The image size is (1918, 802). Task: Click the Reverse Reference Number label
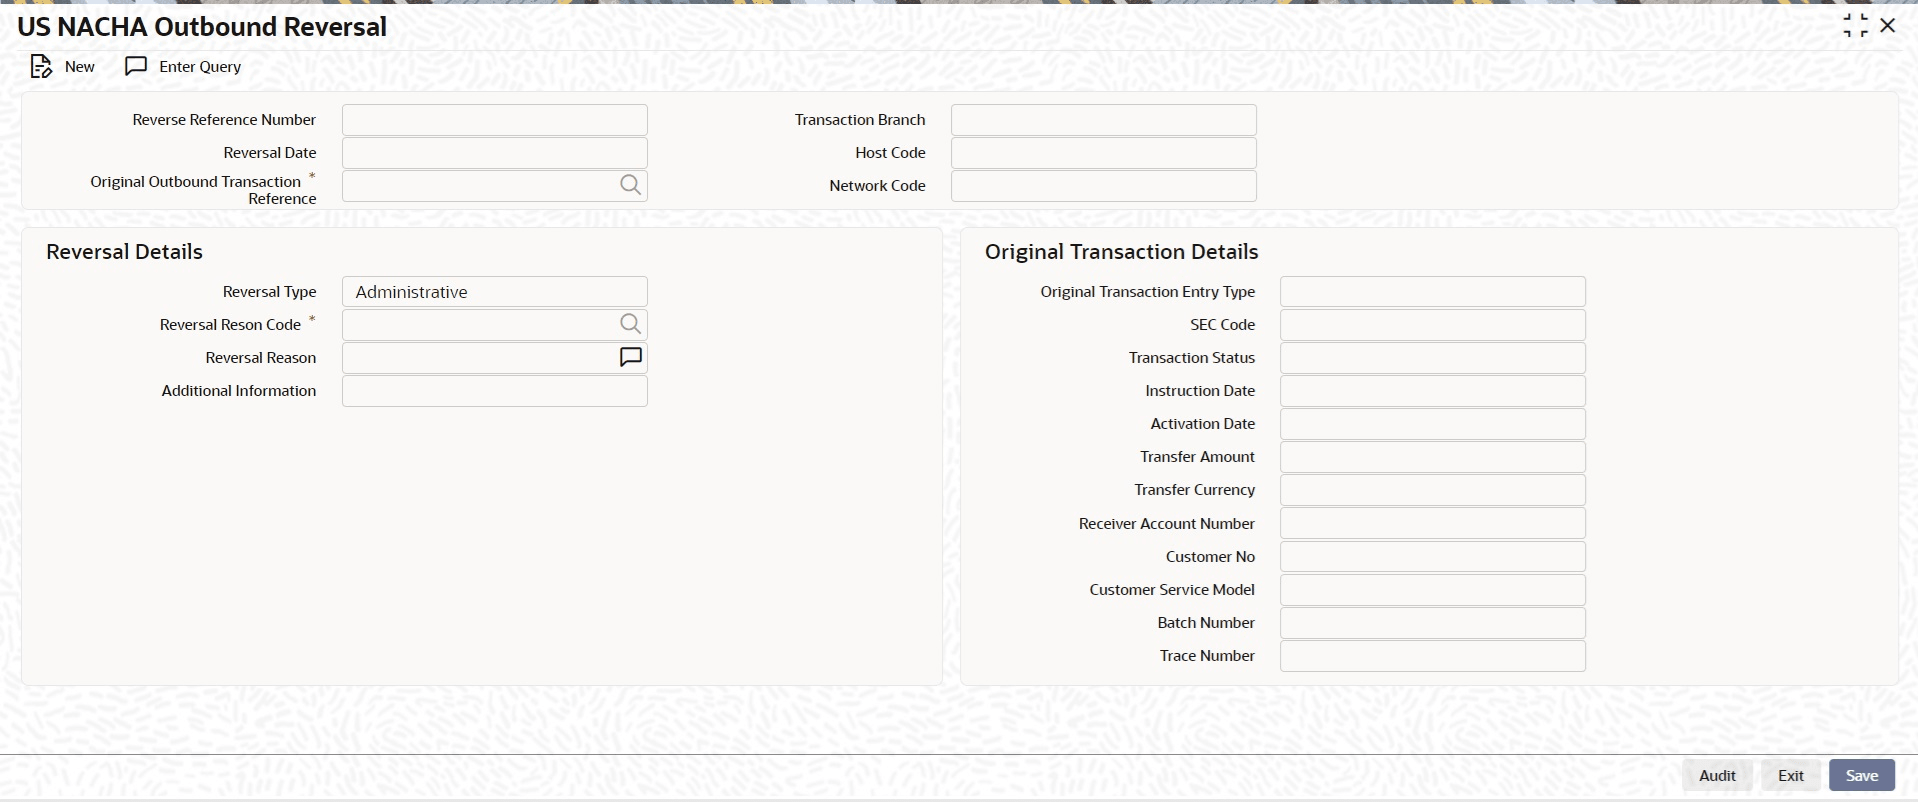(x=224, y=120)
